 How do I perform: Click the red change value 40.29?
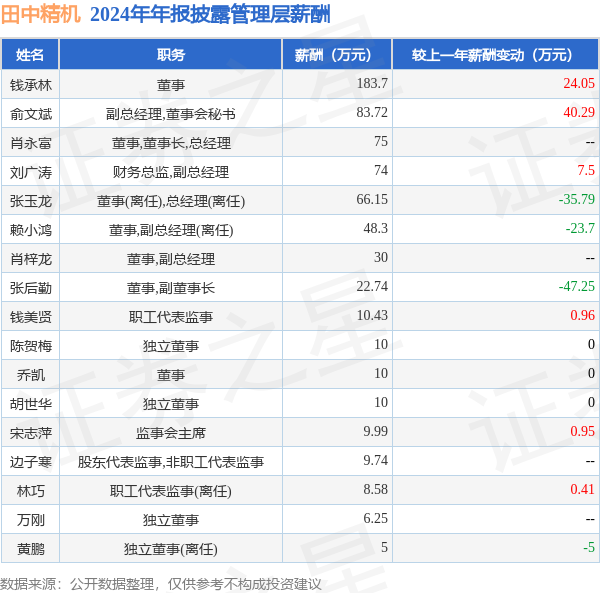579,112
